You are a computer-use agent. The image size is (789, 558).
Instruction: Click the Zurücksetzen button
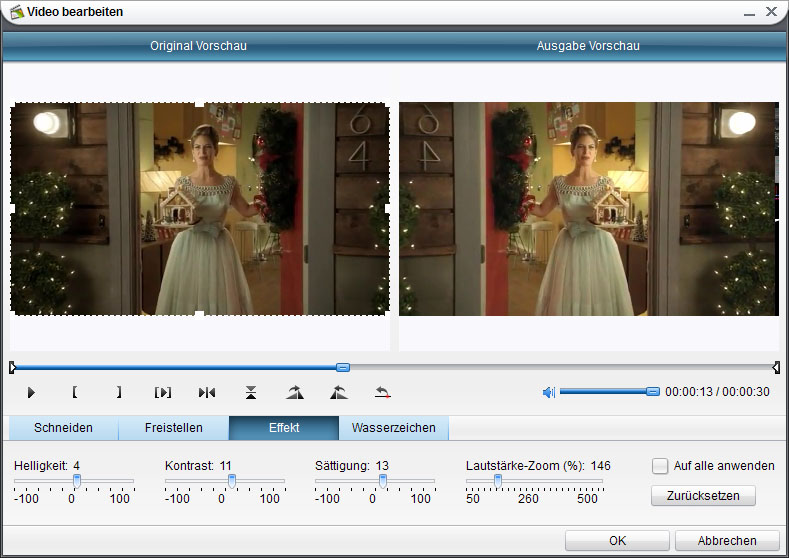click(x=703, y=496)
